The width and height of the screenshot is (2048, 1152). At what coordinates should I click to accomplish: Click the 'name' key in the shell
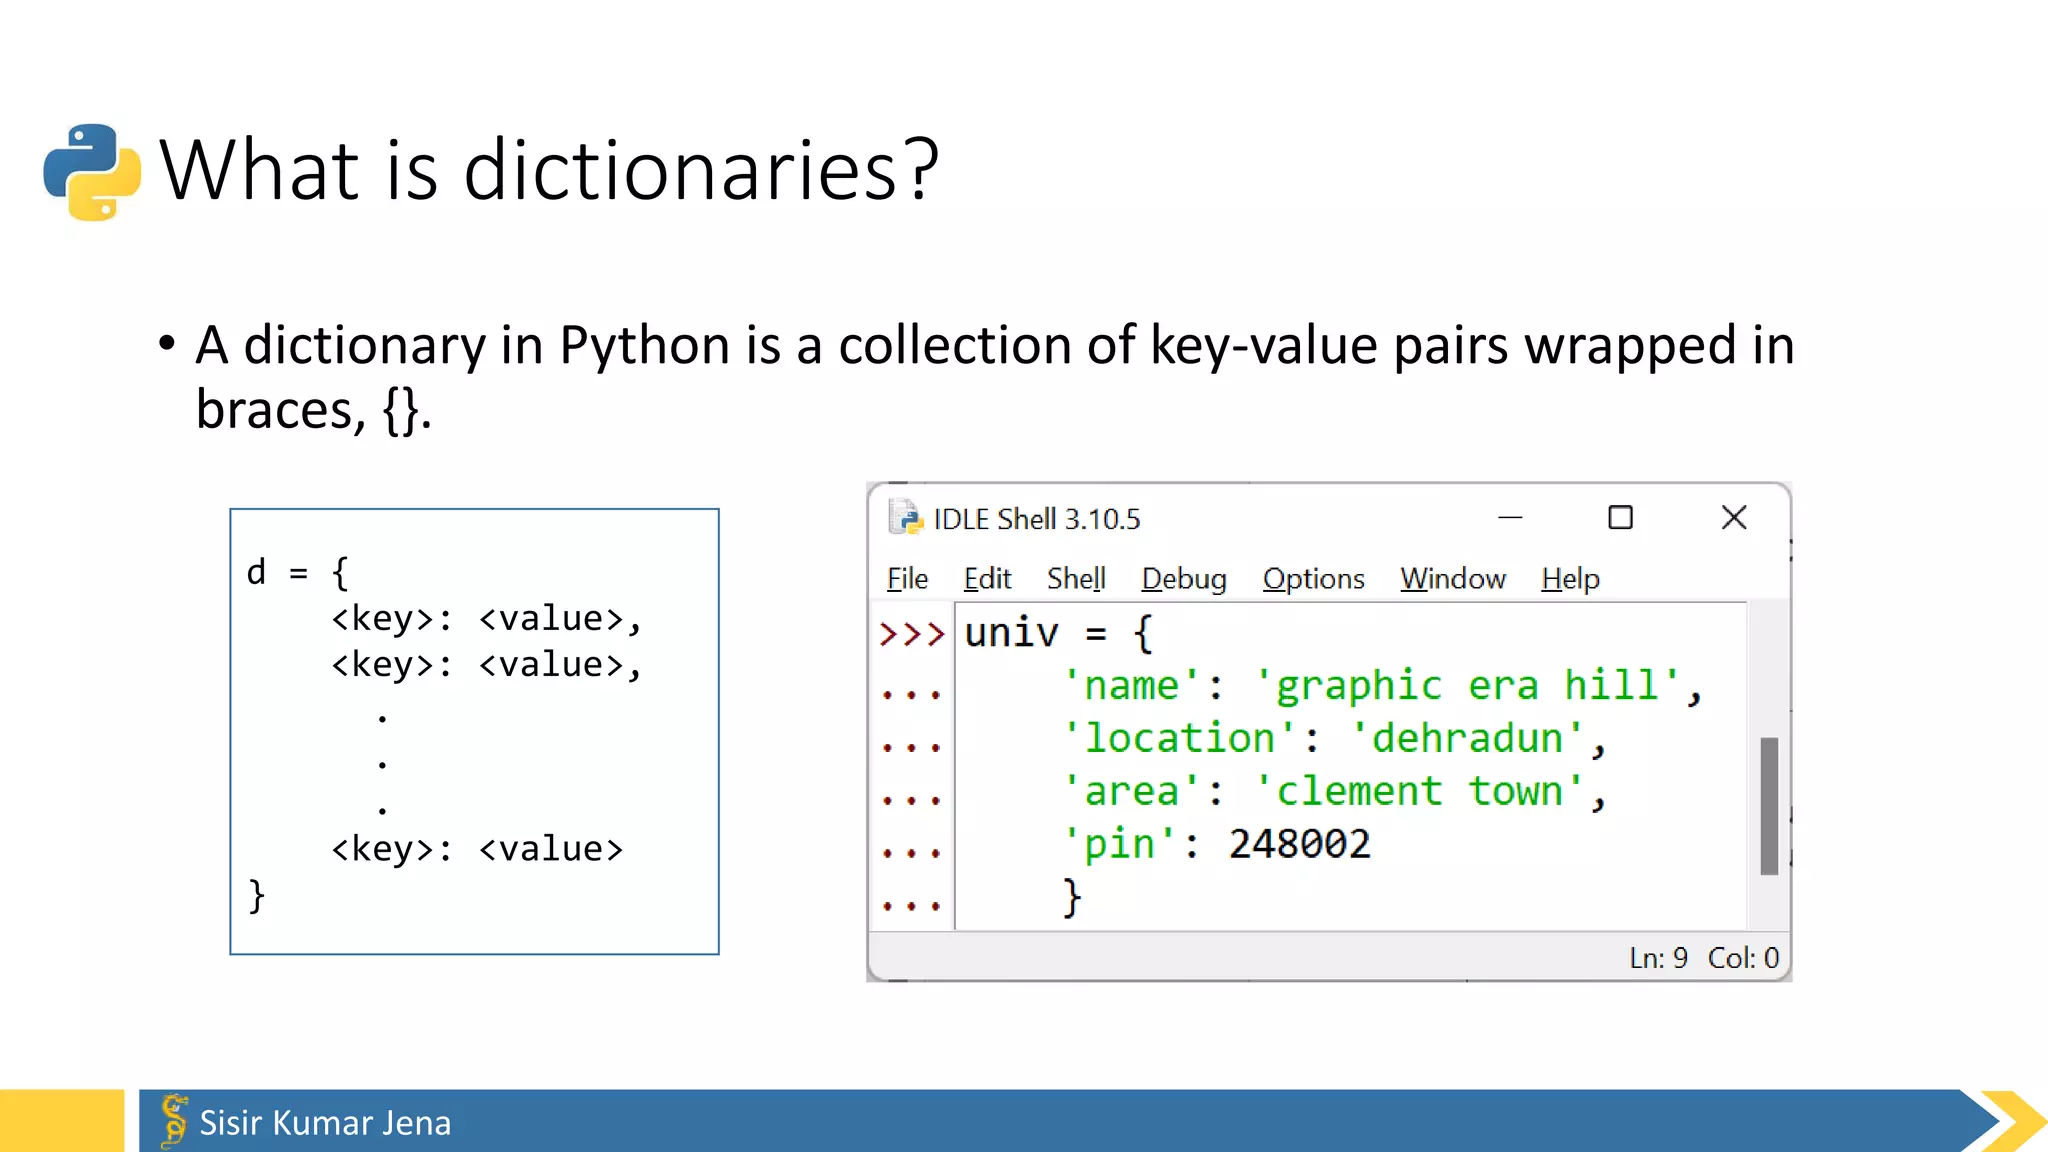coord(1131,686)
